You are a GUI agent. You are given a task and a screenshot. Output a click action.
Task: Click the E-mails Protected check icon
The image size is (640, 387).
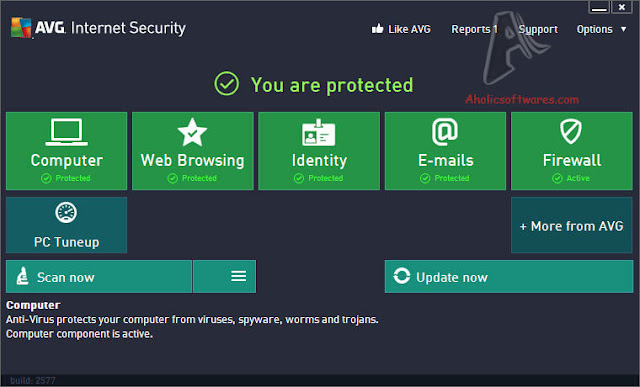point(425,178)
